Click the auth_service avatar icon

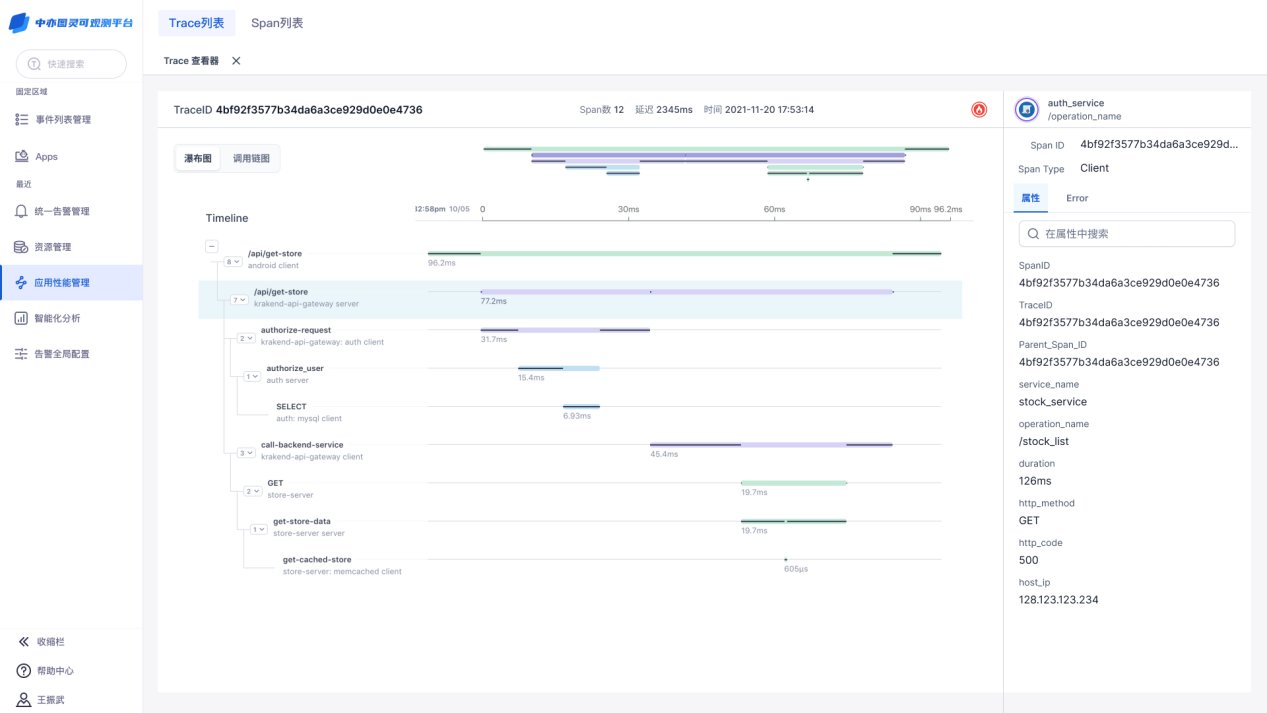tap(1026, 110)
